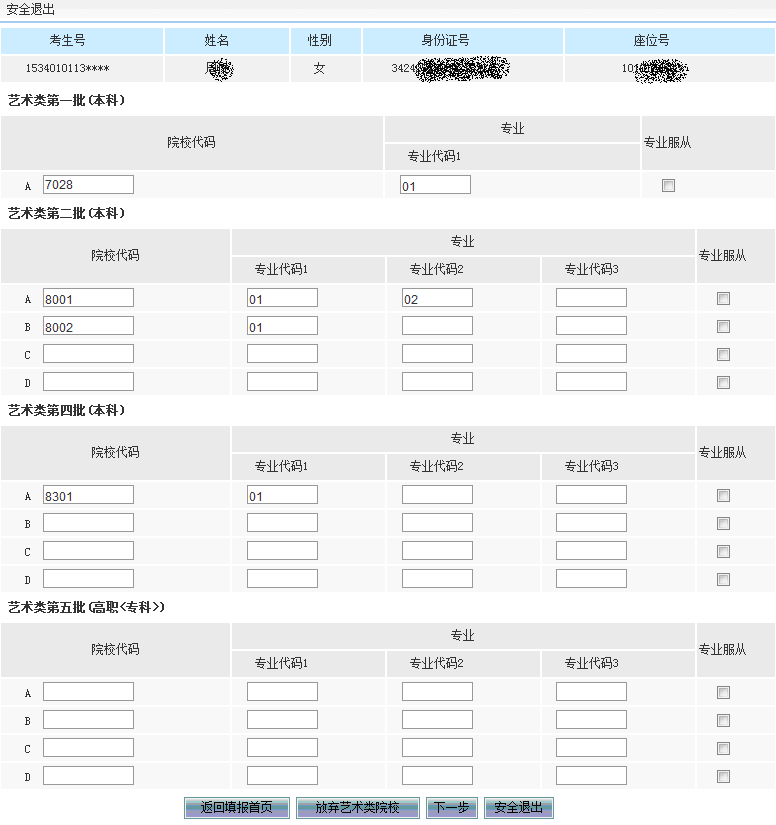The height and width of the screenshot is (825, 776).
Task: Click fifth batch row B school code field
Action: [x=88, y=720]
